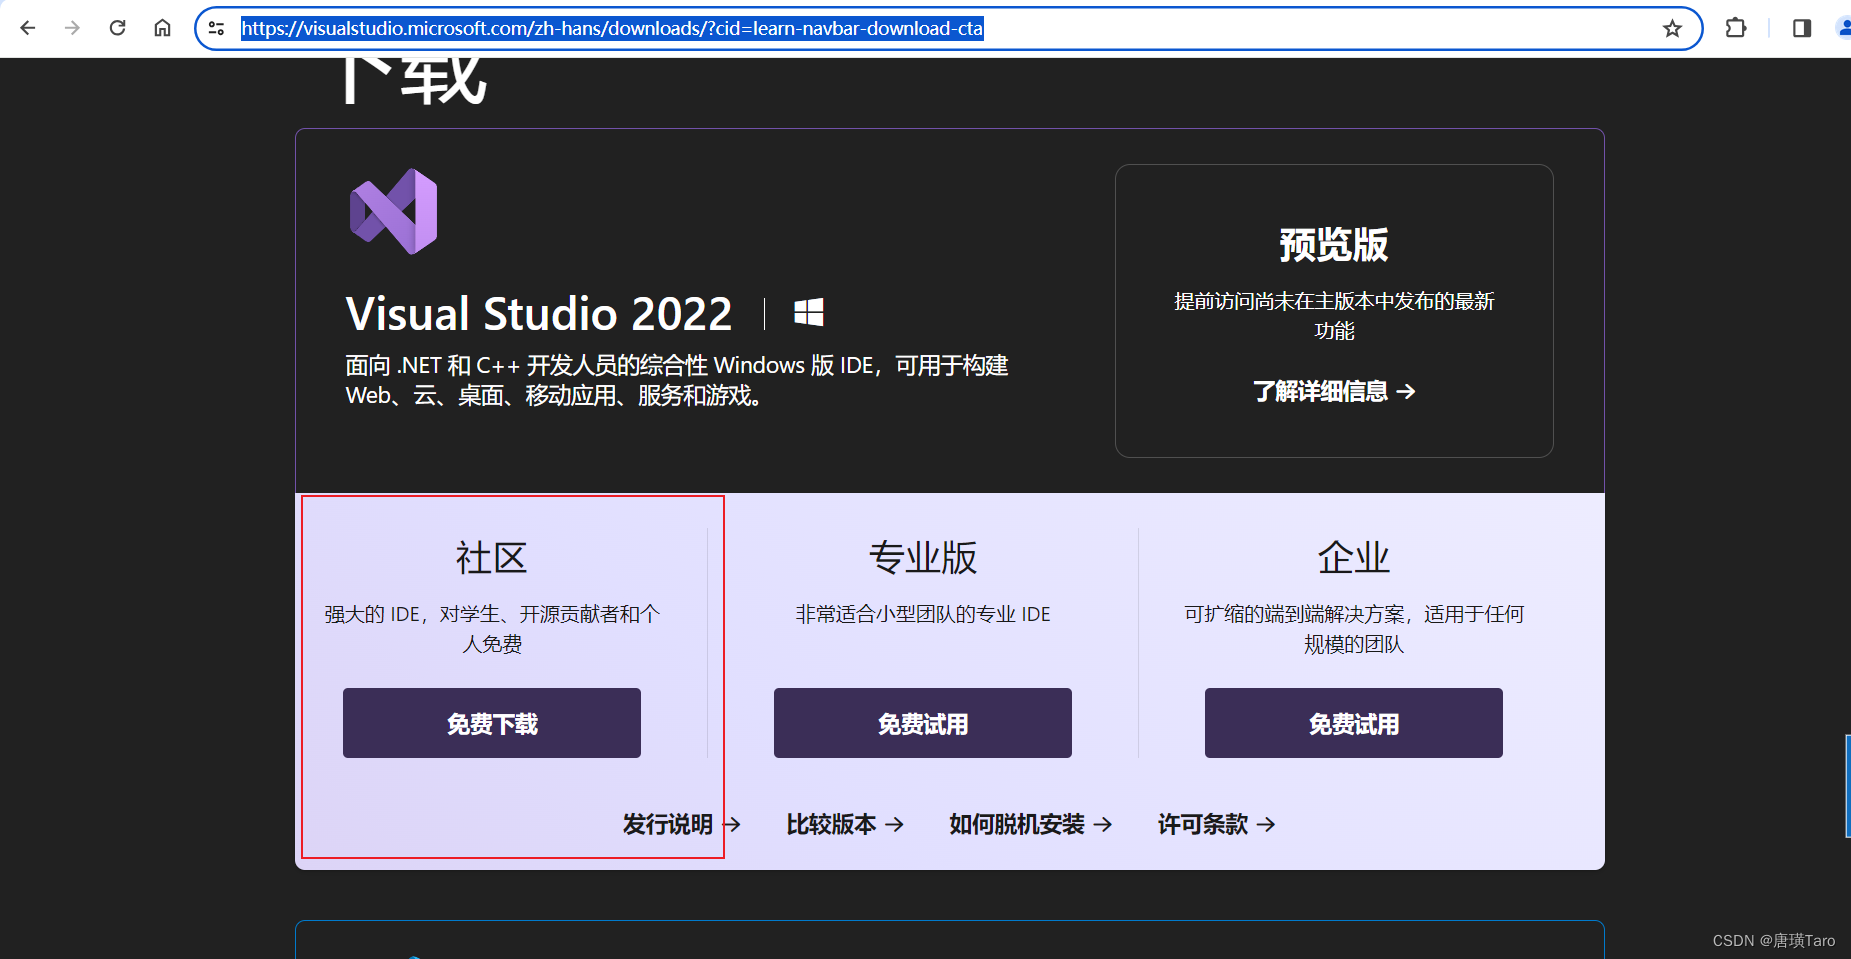
Task: Click the text 提前访问尚未在主版本中发布的最新功能
Action: coord(1334,316)
